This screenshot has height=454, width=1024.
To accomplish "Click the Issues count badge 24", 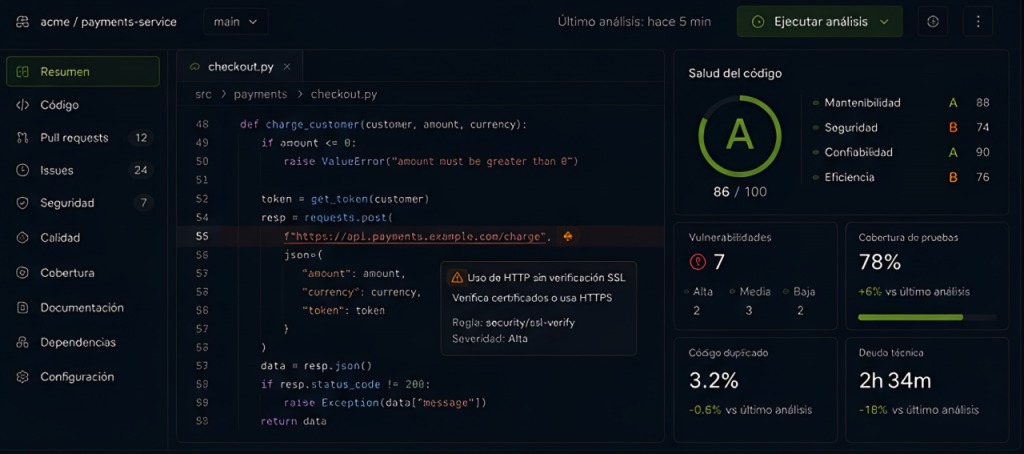I will click(140, 170).
